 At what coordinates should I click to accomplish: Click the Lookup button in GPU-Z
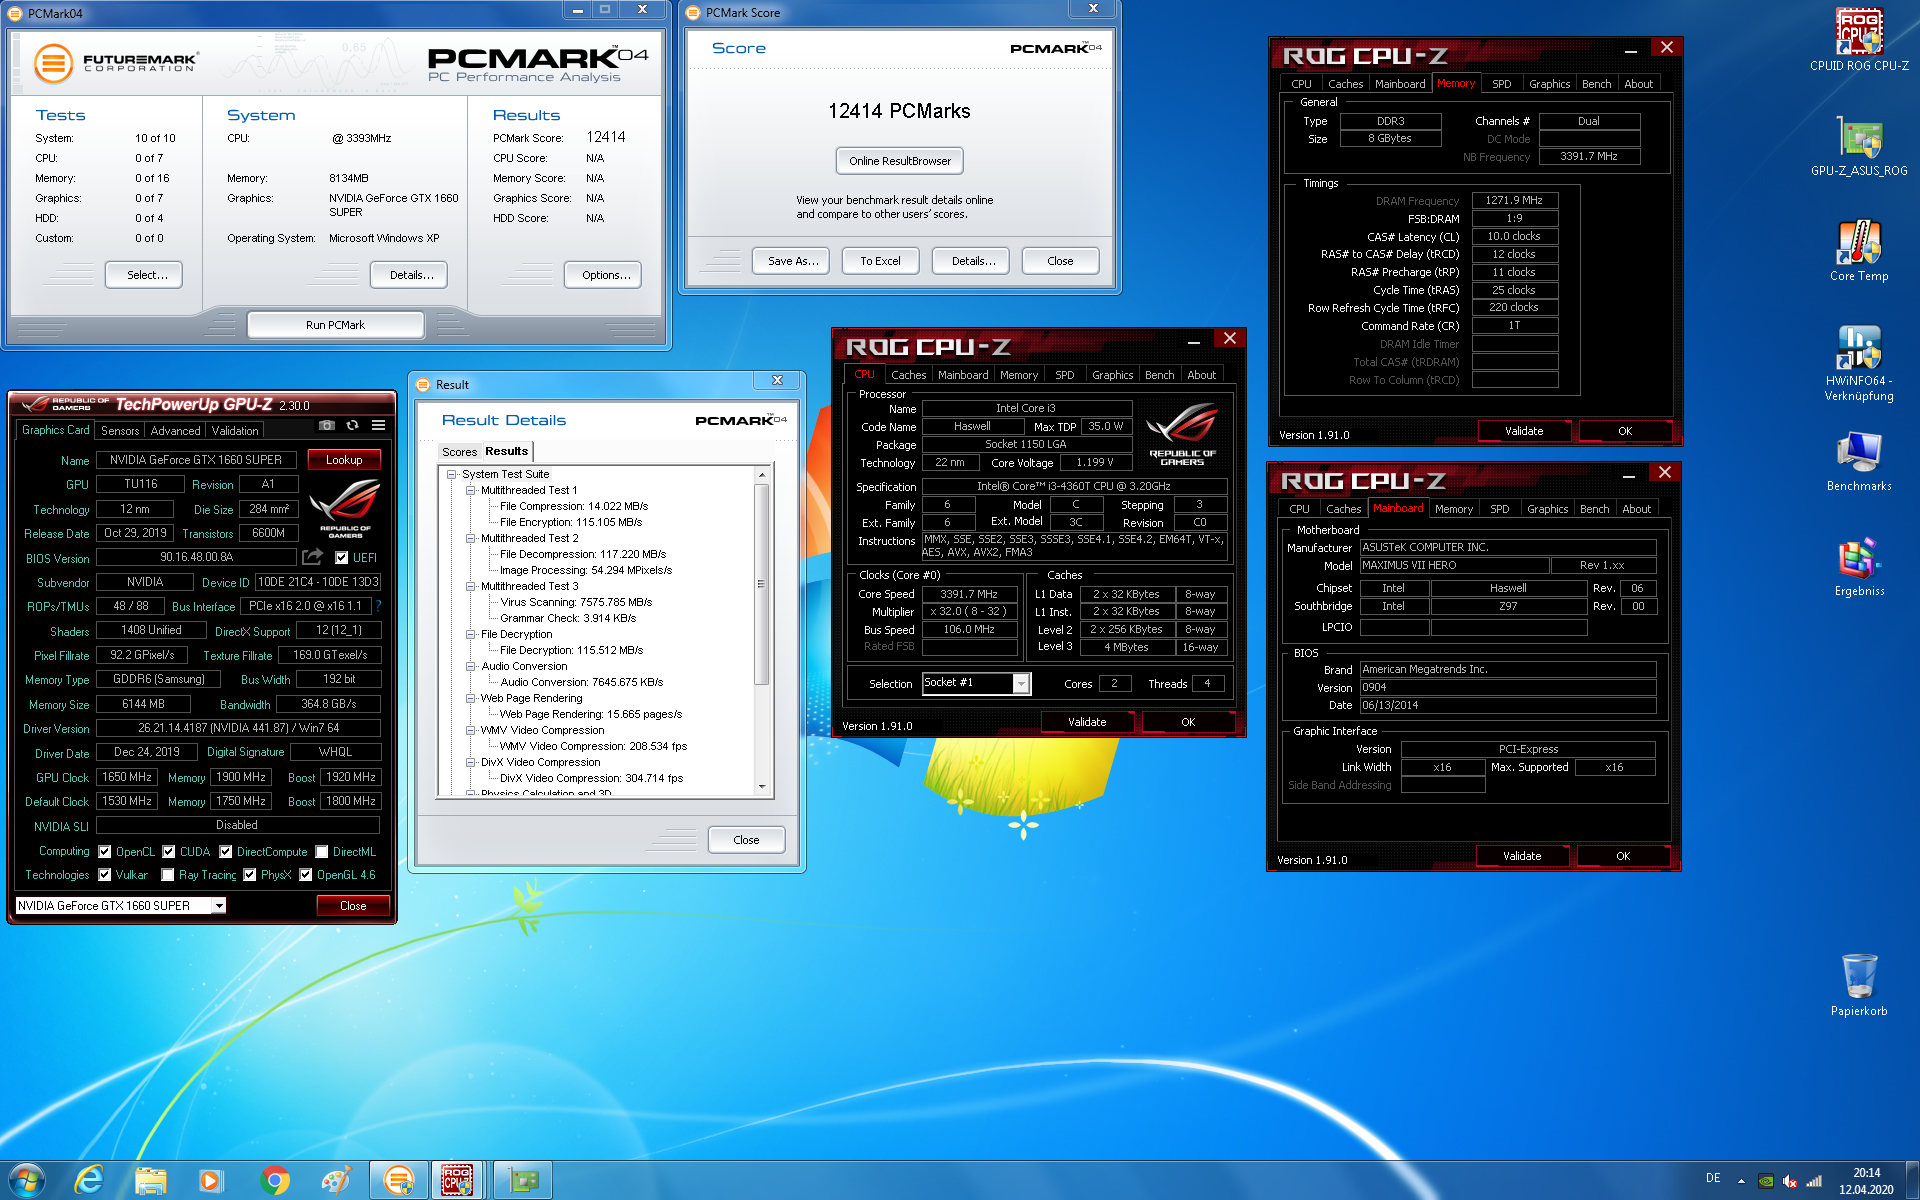344,460
